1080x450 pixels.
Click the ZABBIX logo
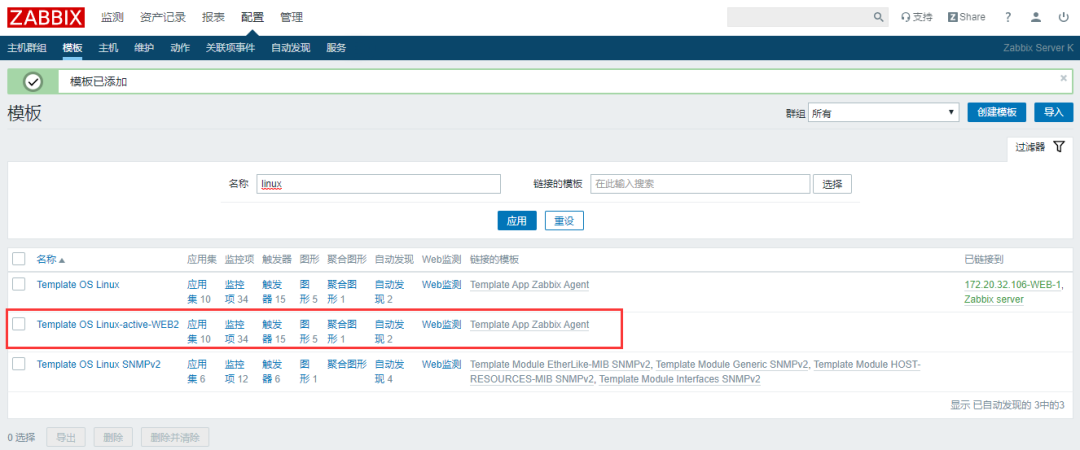[46, 17]
